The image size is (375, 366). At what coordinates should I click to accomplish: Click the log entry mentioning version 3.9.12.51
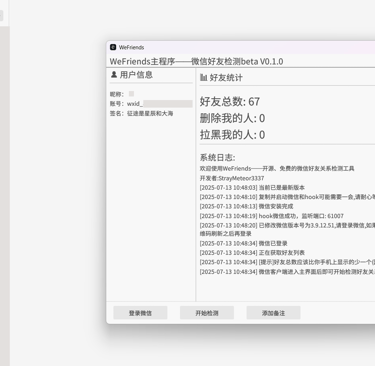click(x=287, y=229)
